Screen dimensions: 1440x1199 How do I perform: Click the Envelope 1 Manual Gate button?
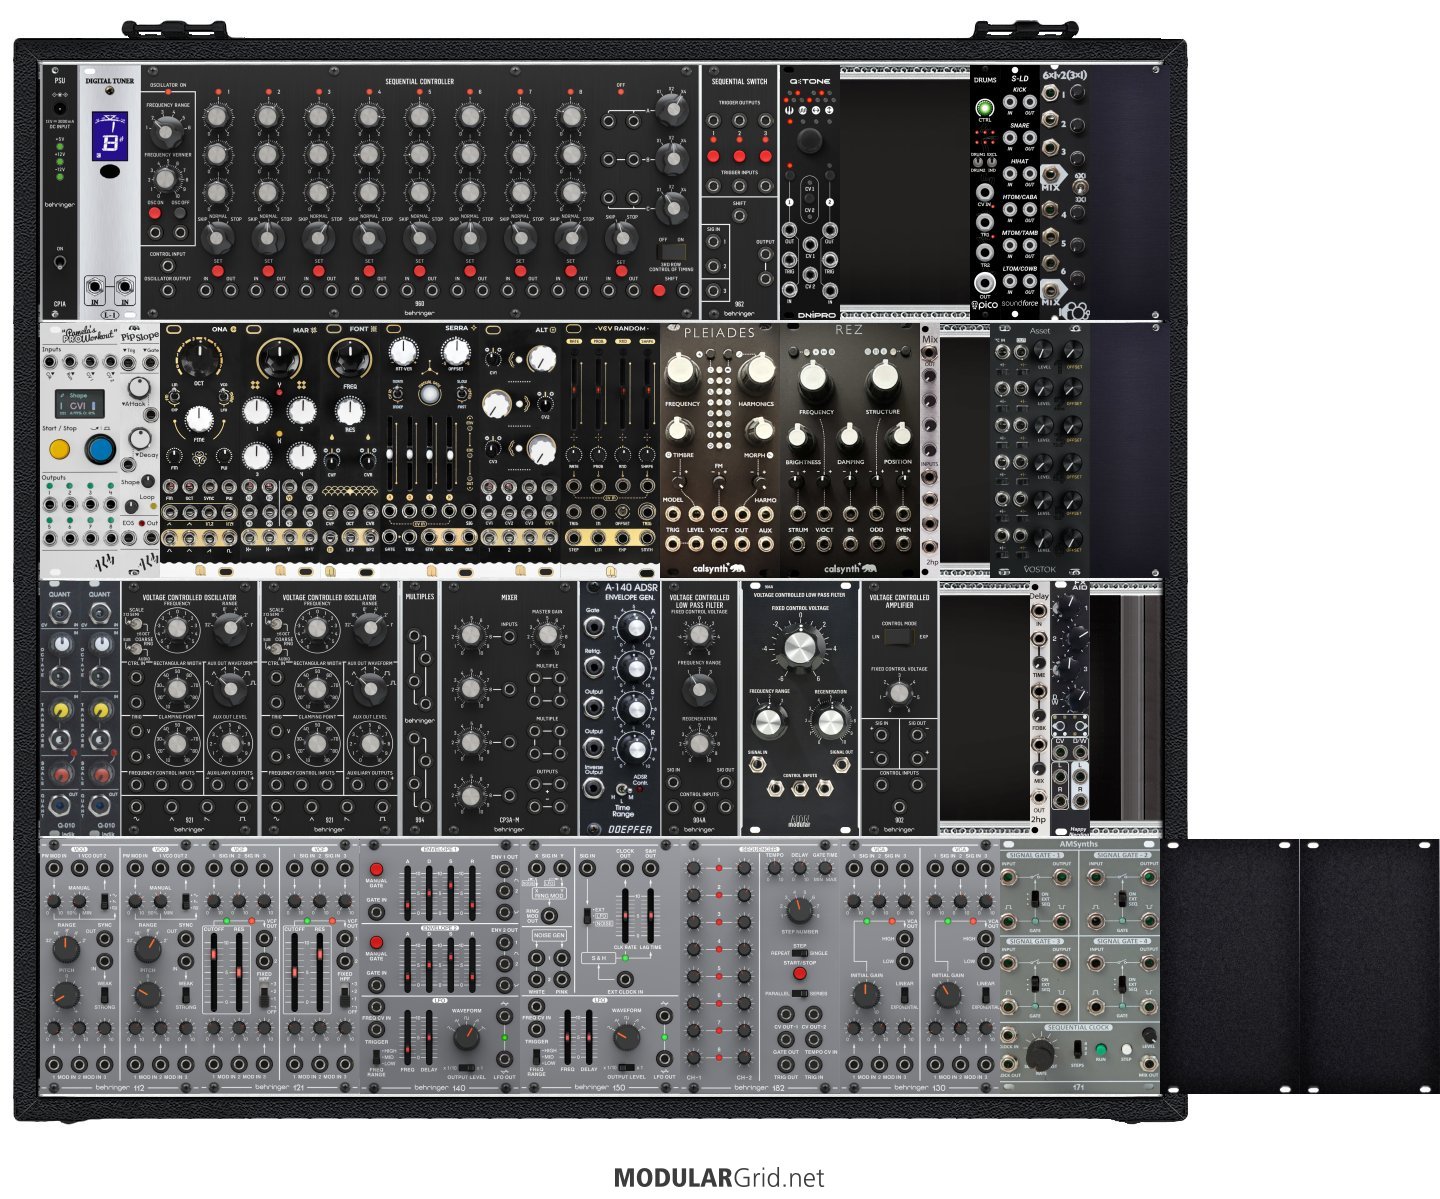pyautogui.click(x=376, y=870)
